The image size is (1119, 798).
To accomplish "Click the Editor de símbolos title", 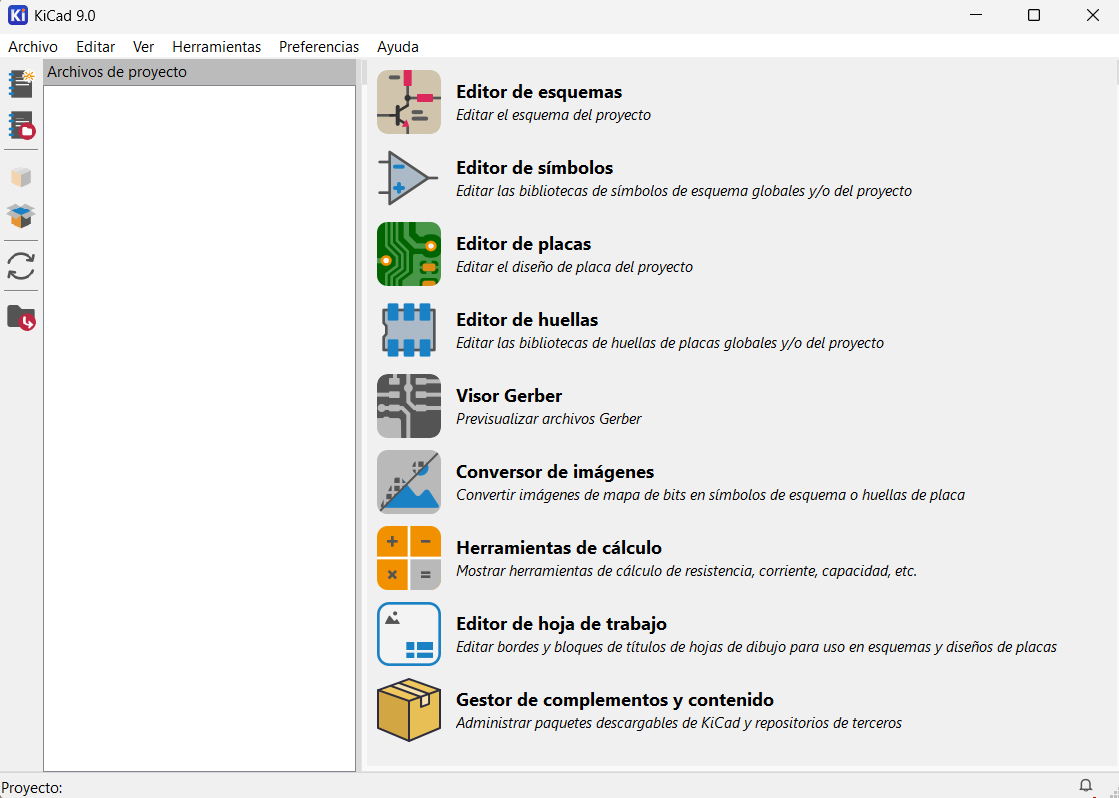I will point(535,168).
